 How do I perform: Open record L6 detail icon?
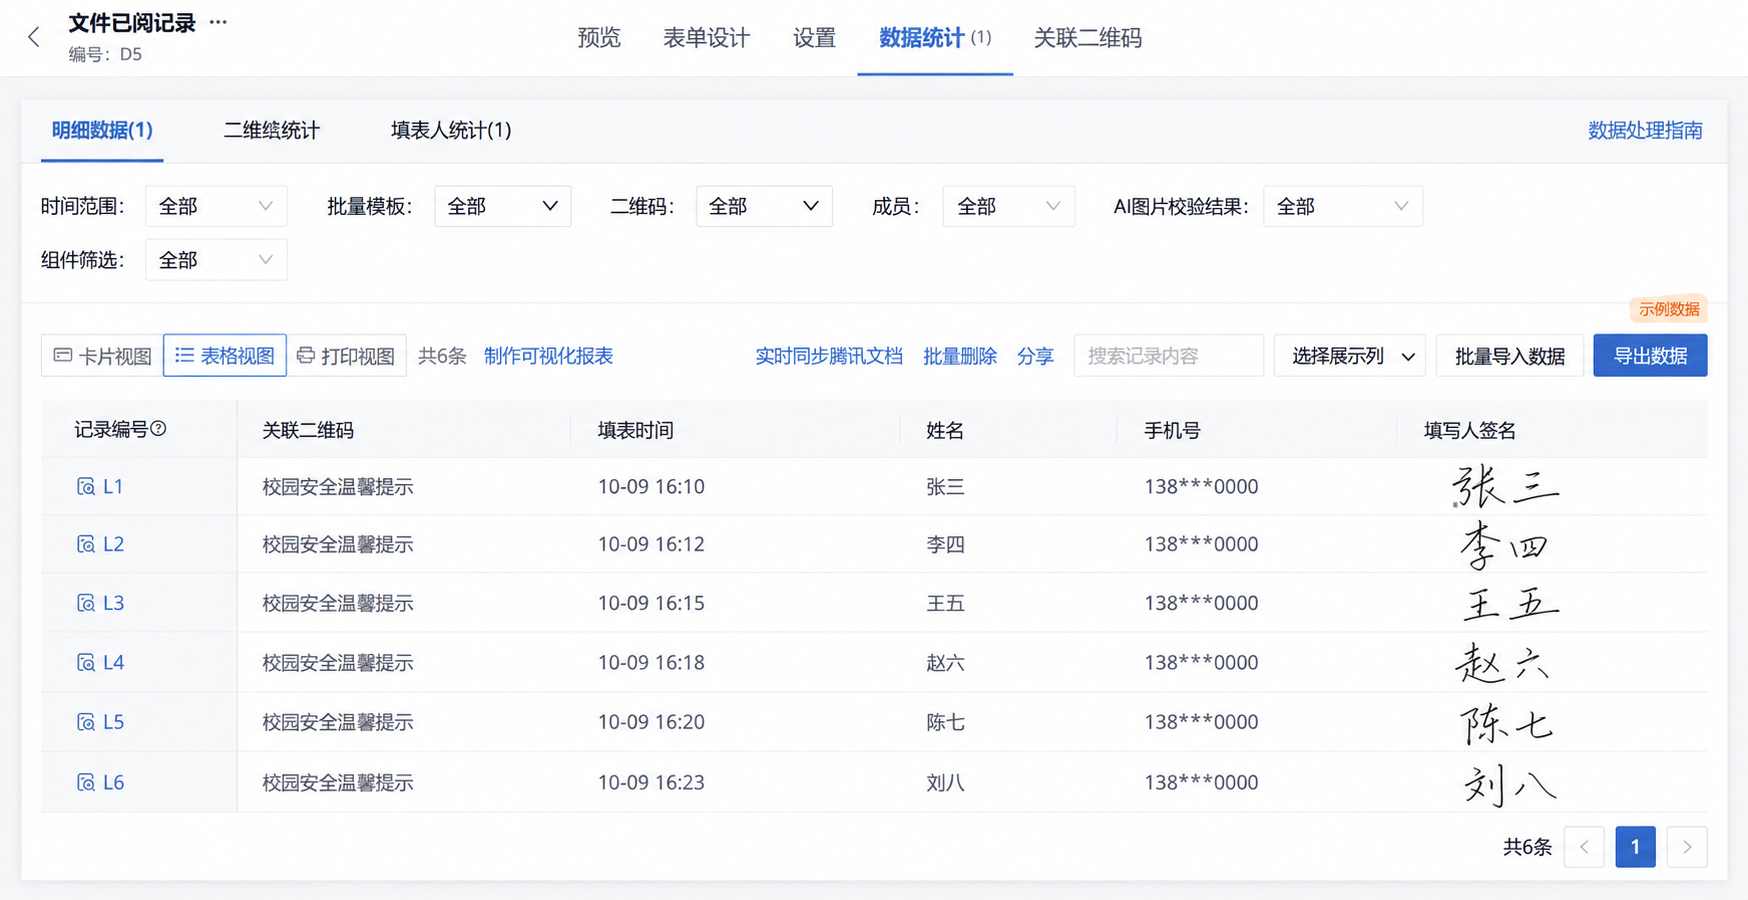click(x=86, y=782)
